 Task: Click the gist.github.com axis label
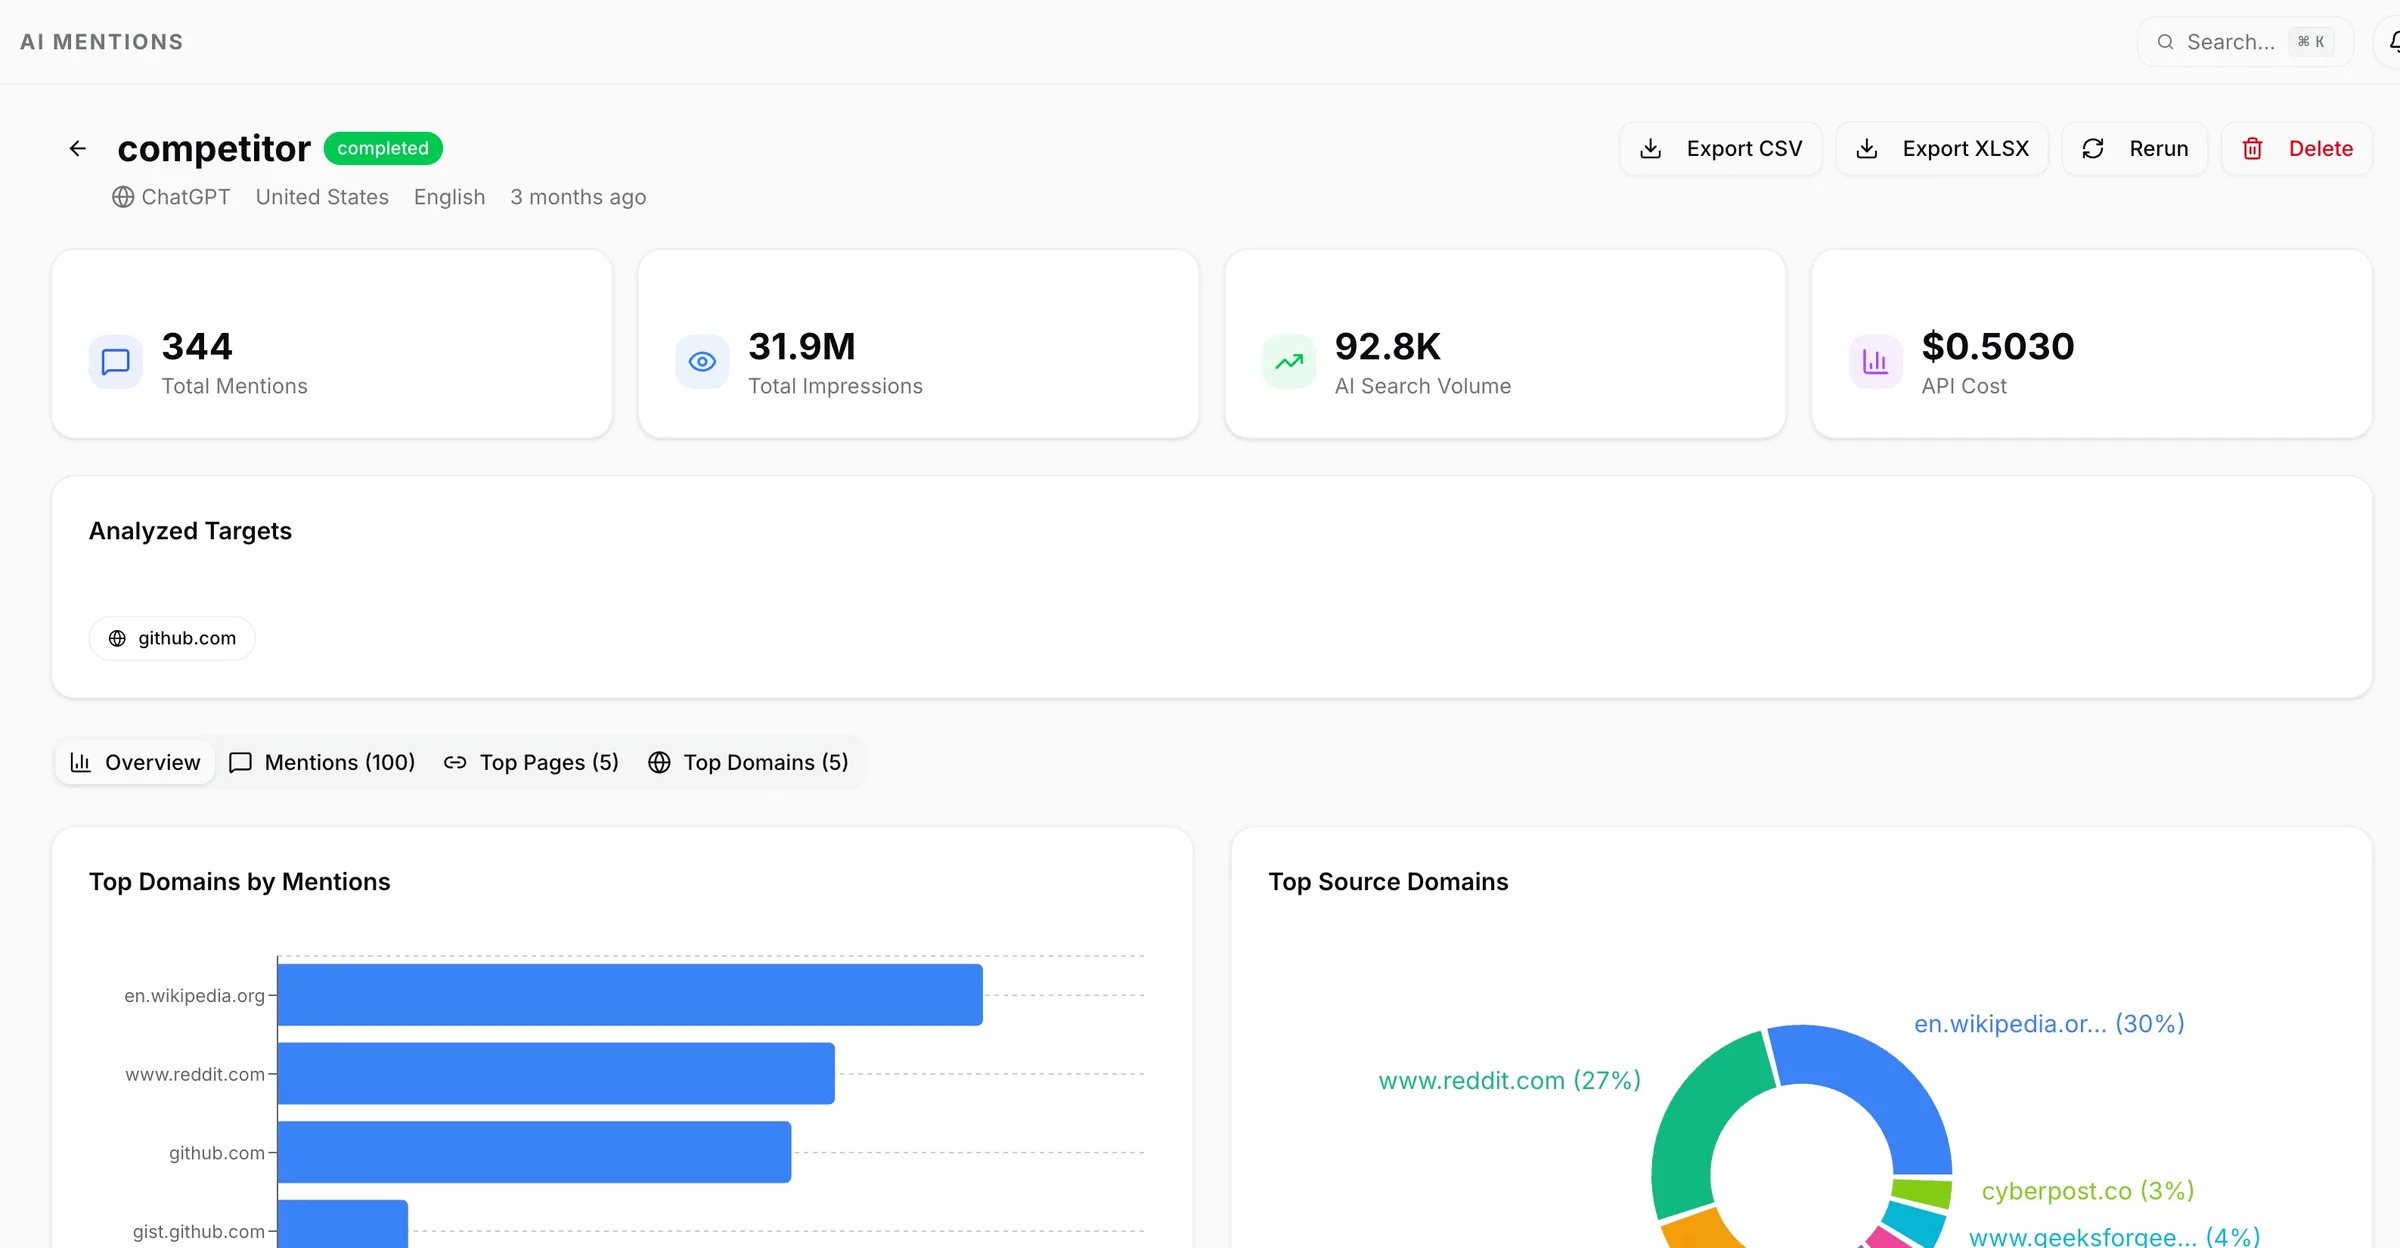(199, 1232)
